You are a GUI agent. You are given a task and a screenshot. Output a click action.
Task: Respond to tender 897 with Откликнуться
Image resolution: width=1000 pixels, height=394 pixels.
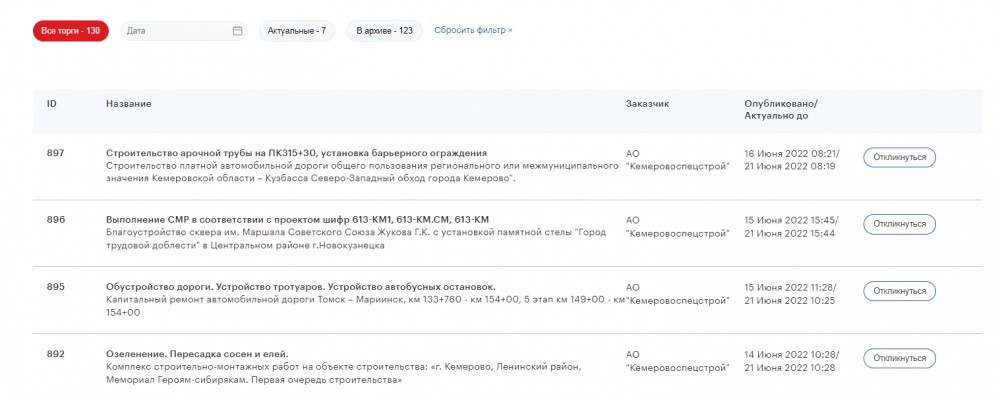899,157
